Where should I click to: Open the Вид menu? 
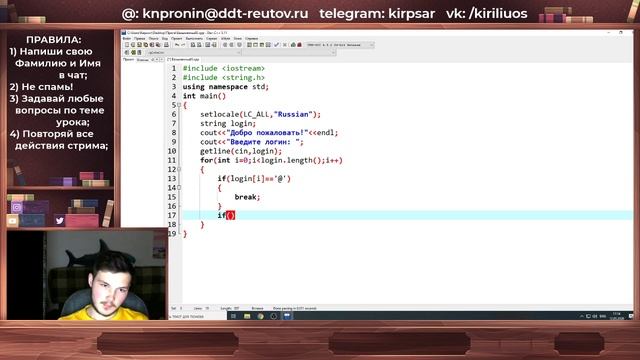click(164, 38)
